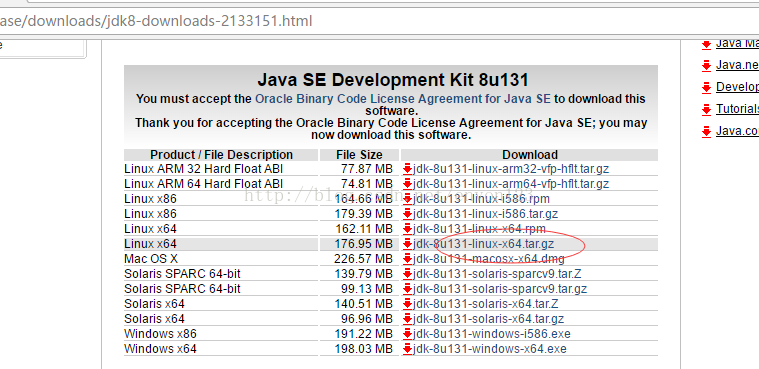
Task: Click download arrow icon for jdk-8u131-linux-x64.tar.gz
Action: [x=408, y=244]
